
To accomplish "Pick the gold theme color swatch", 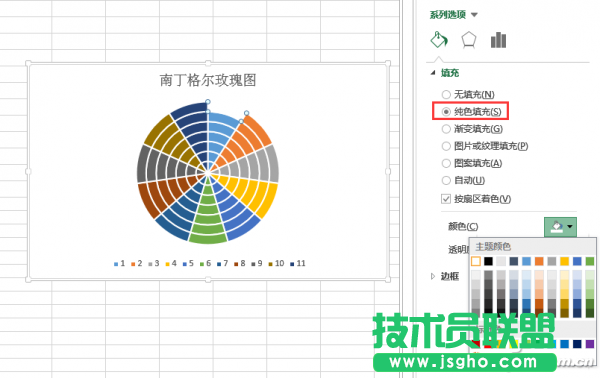I will pos(564,261).
